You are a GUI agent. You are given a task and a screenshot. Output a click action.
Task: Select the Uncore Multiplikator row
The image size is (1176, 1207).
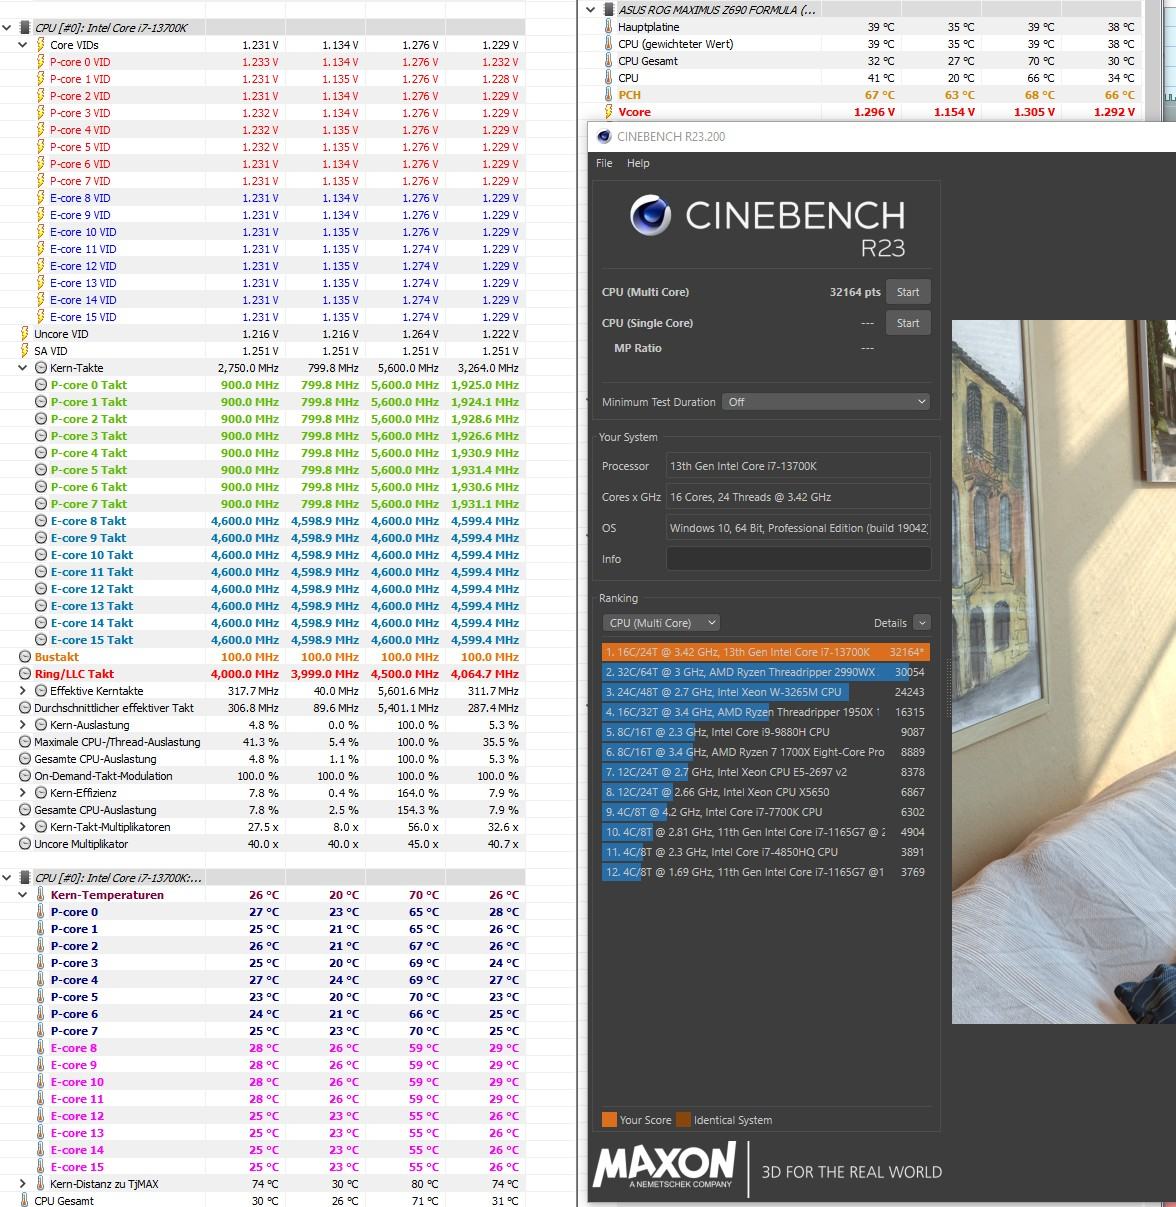pyautogui.click(x=262, y=844)
